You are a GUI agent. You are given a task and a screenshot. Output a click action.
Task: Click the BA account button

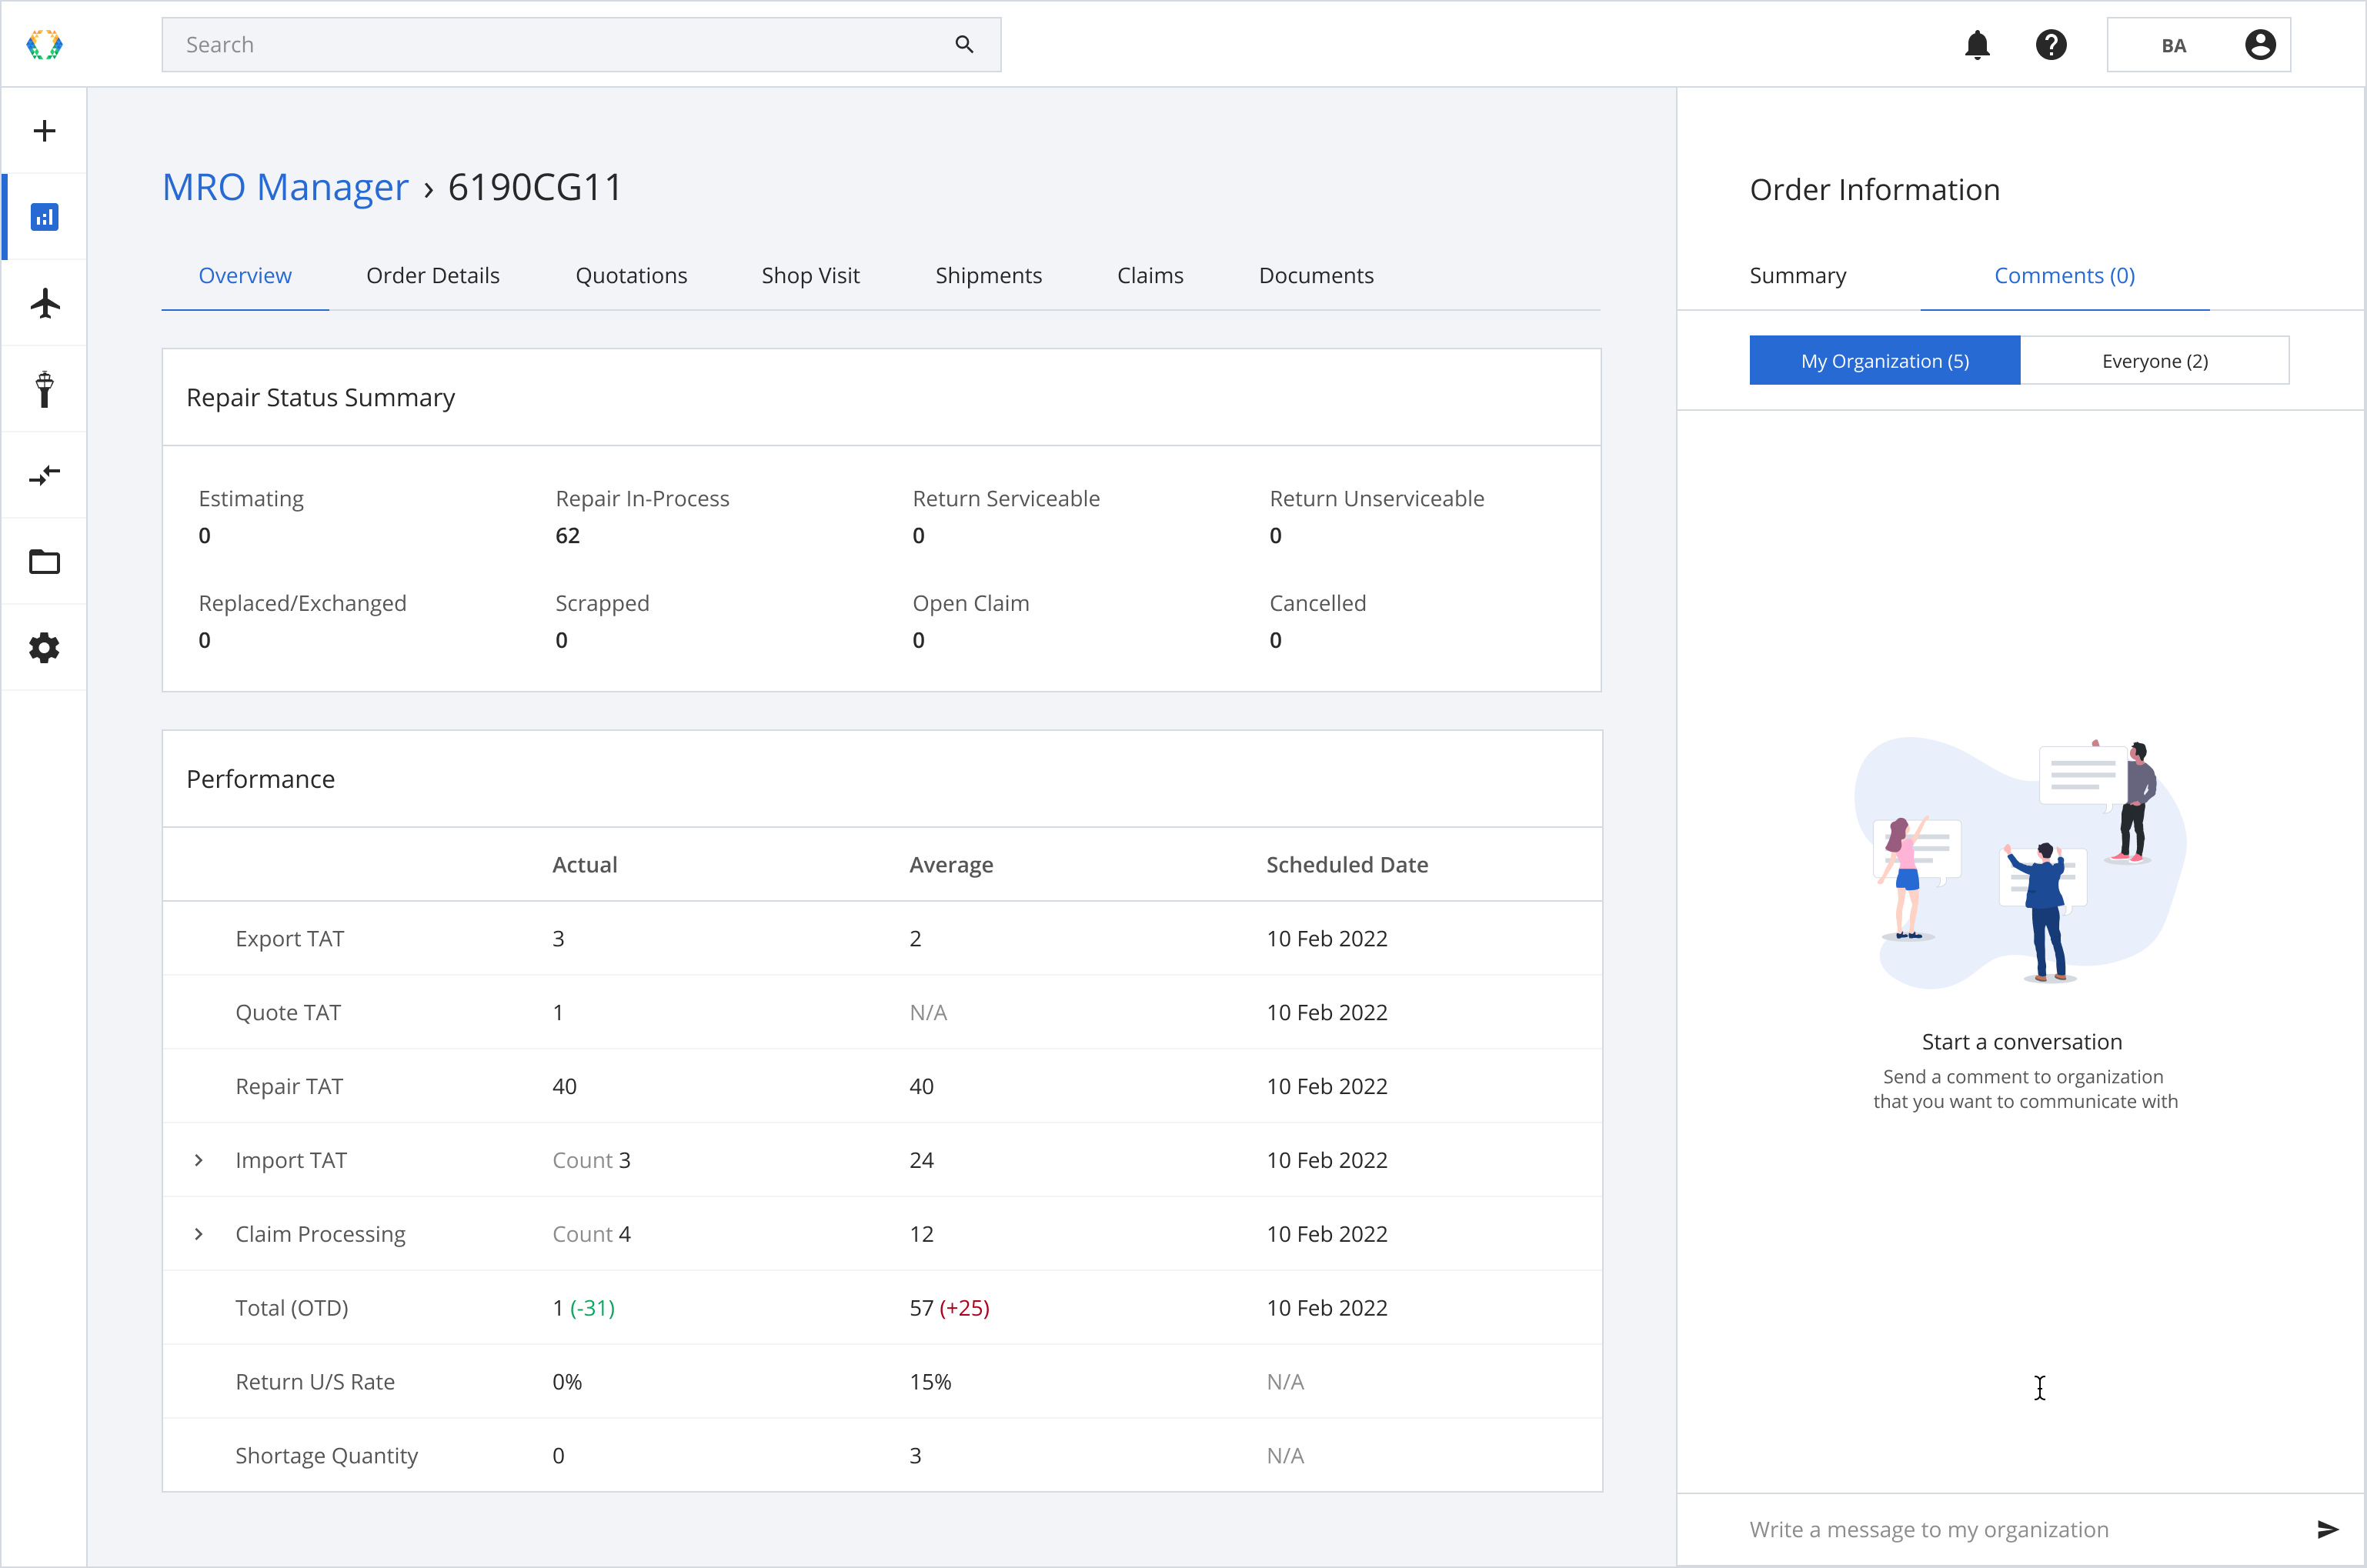click(x=2198, y=45)
